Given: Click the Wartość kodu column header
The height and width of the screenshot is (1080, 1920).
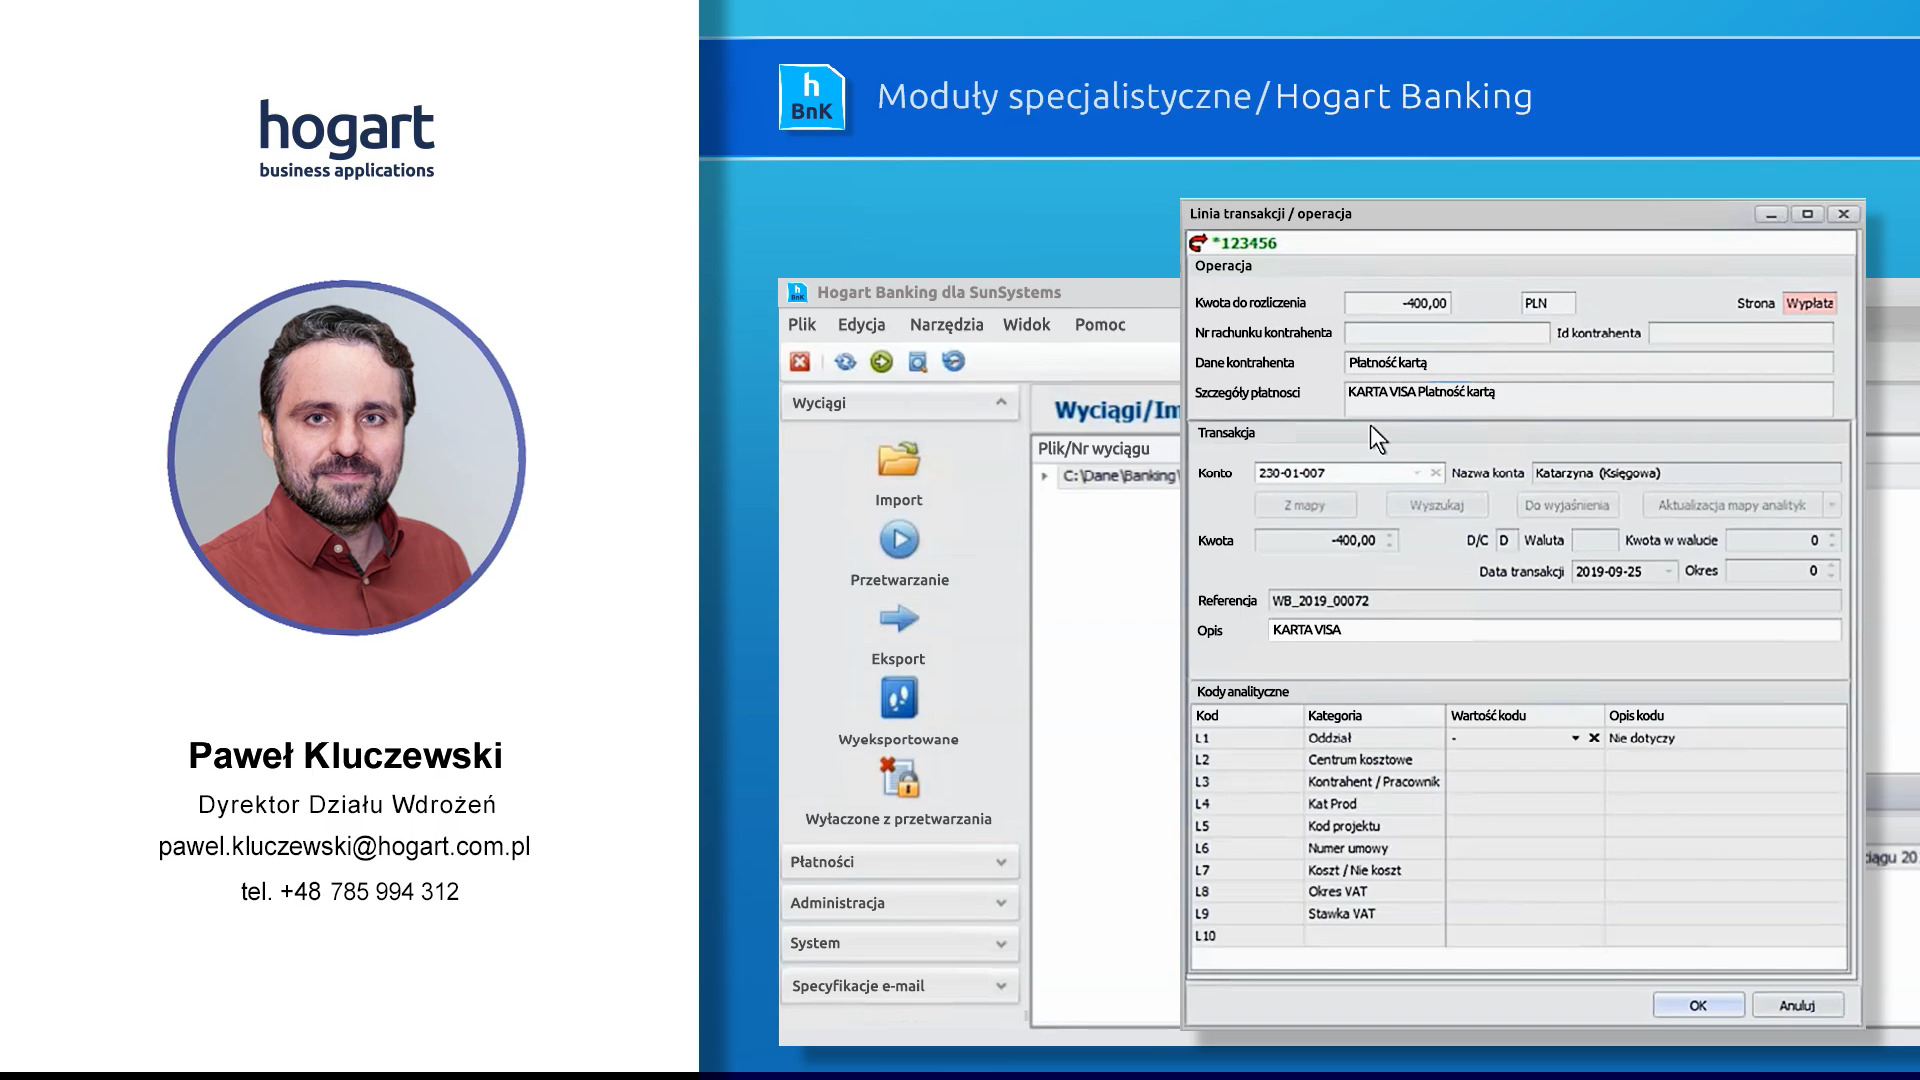Looking at the screenshot, I should pyautogui.click(x=1524, y=716).
